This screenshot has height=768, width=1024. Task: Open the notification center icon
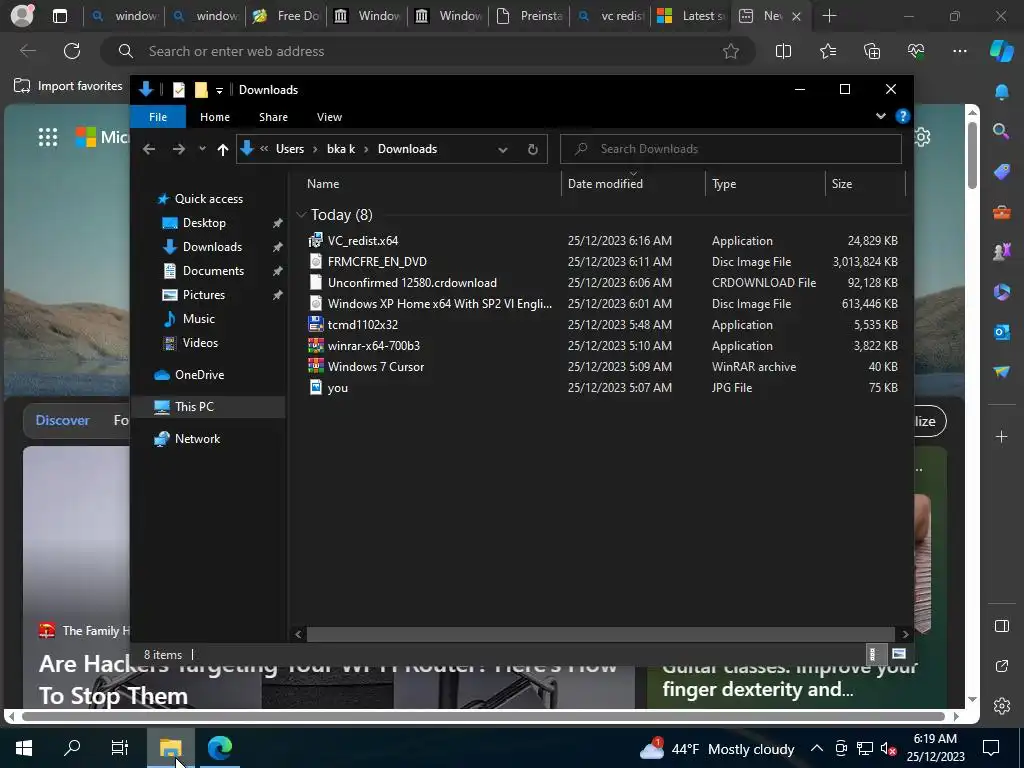pos(991,748)
